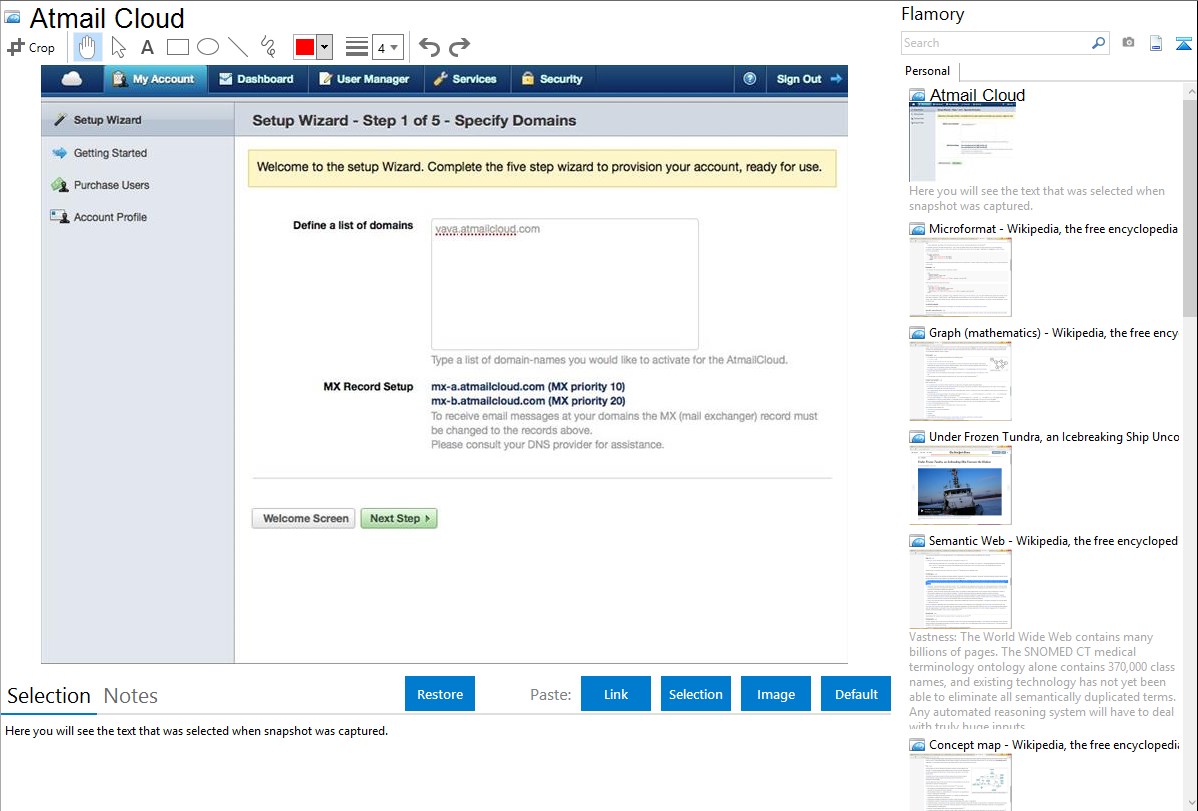
Task: Pick the text annotation tool
Action: [x=147, y=47]
